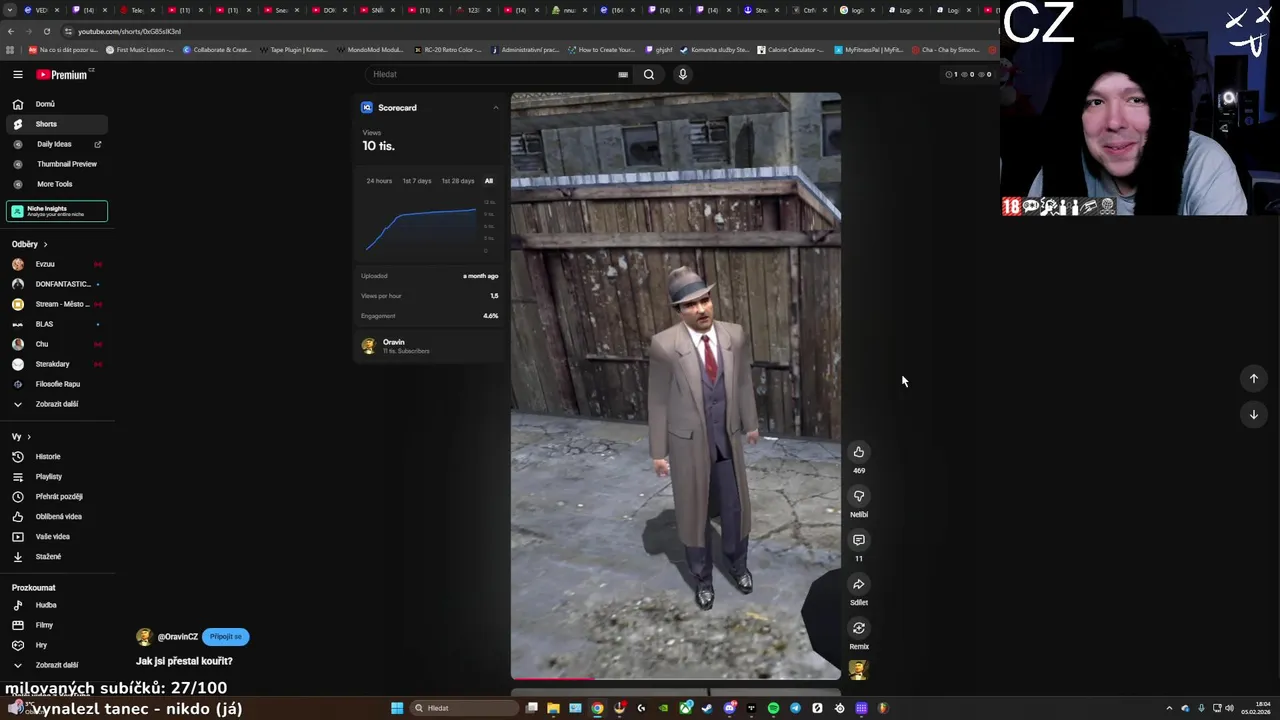Viewport: 1280px width, 720px height.
Task: Open Playlisty in sidebar
Action: 57,477
